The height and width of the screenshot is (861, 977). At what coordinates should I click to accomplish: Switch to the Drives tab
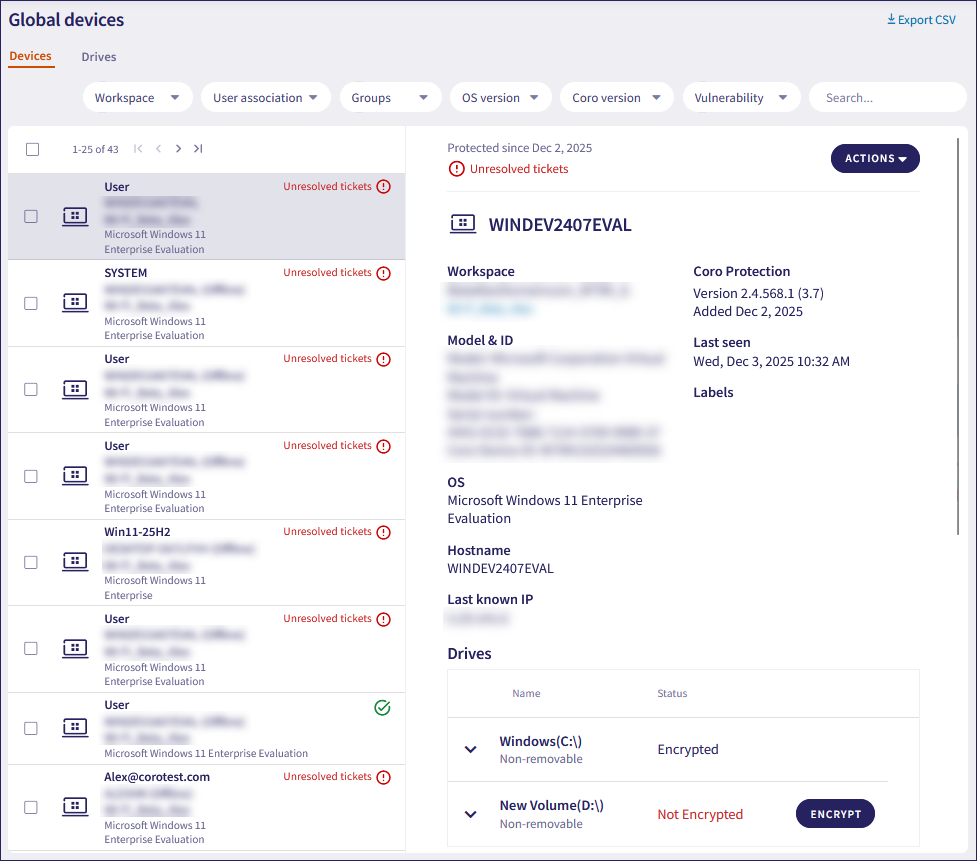pyautogui.click(x=99, y=57)
